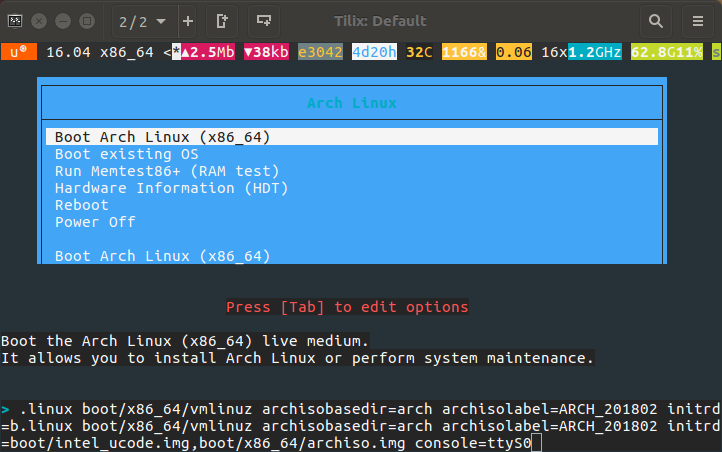
Task: Click the Tilix terminal app icon
Action: (x=15, y=21)
